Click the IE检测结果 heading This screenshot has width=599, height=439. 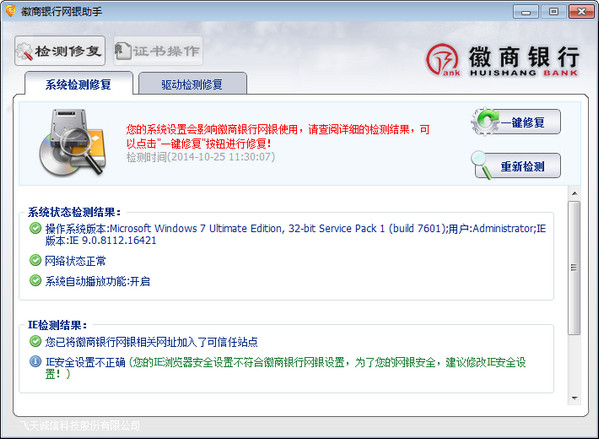click(57, 325)
